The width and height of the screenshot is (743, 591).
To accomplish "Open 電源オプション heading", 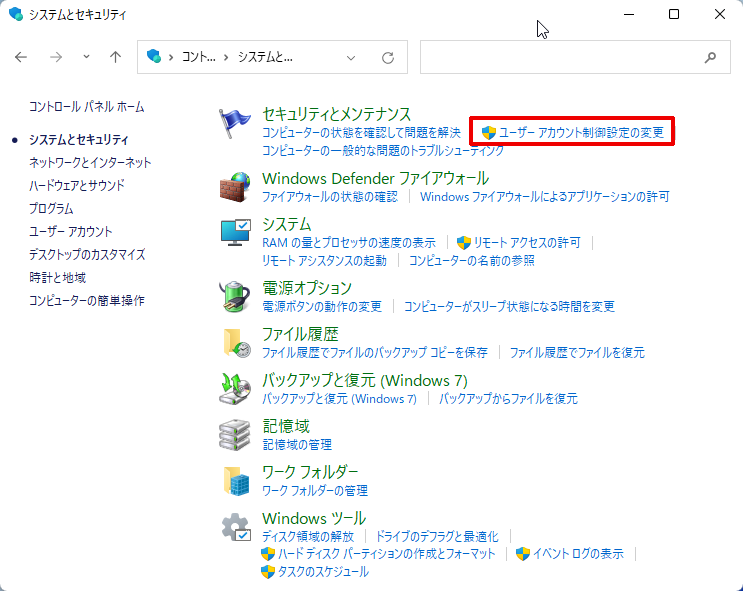I will (x=307, y=288).
